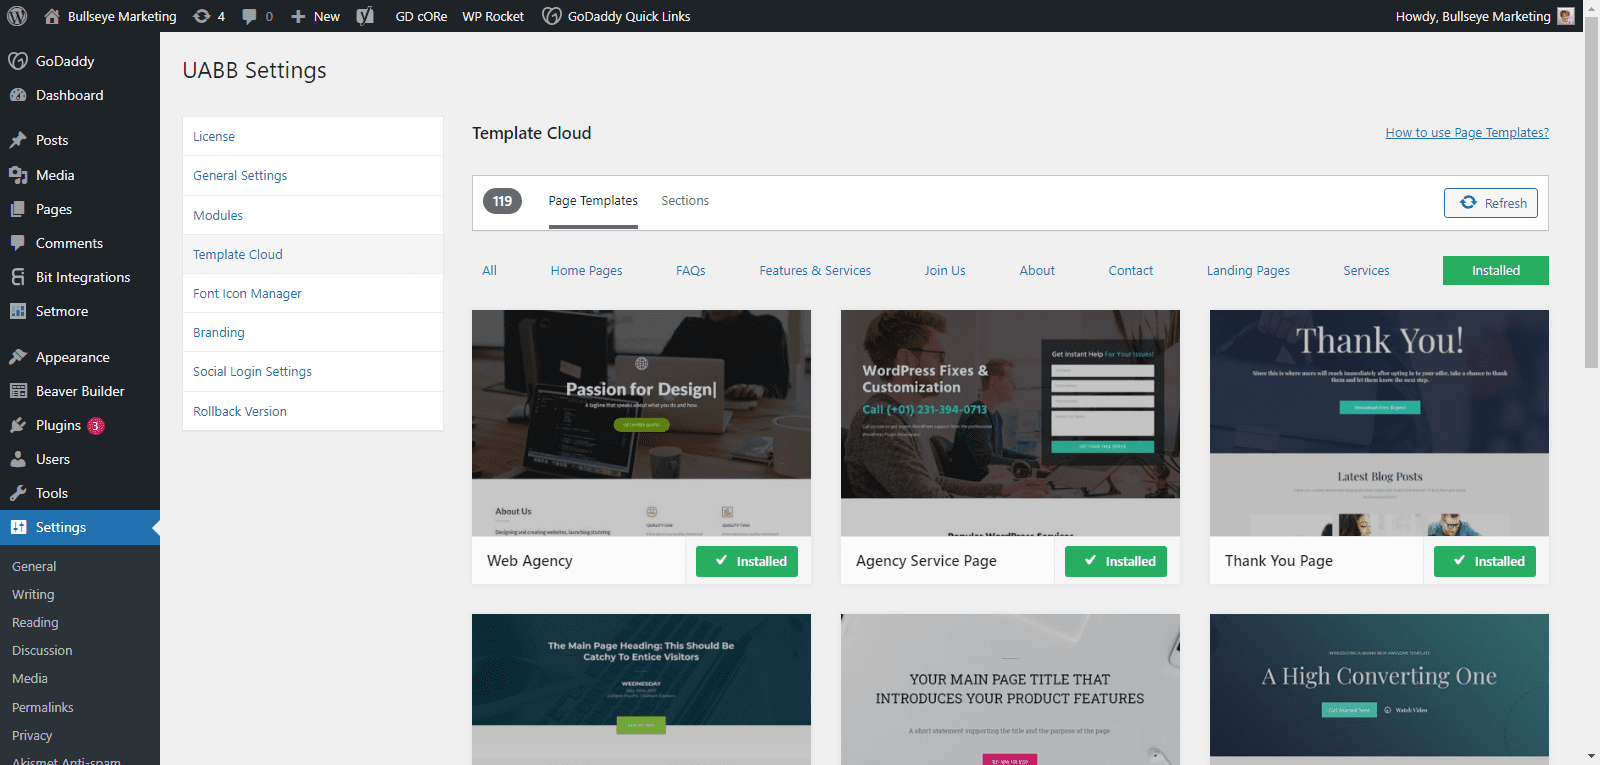Open the Yoast SEO icon in admin bar
Screen dimensions: 1600x765
pyautogui.click(x=365, y=16)
